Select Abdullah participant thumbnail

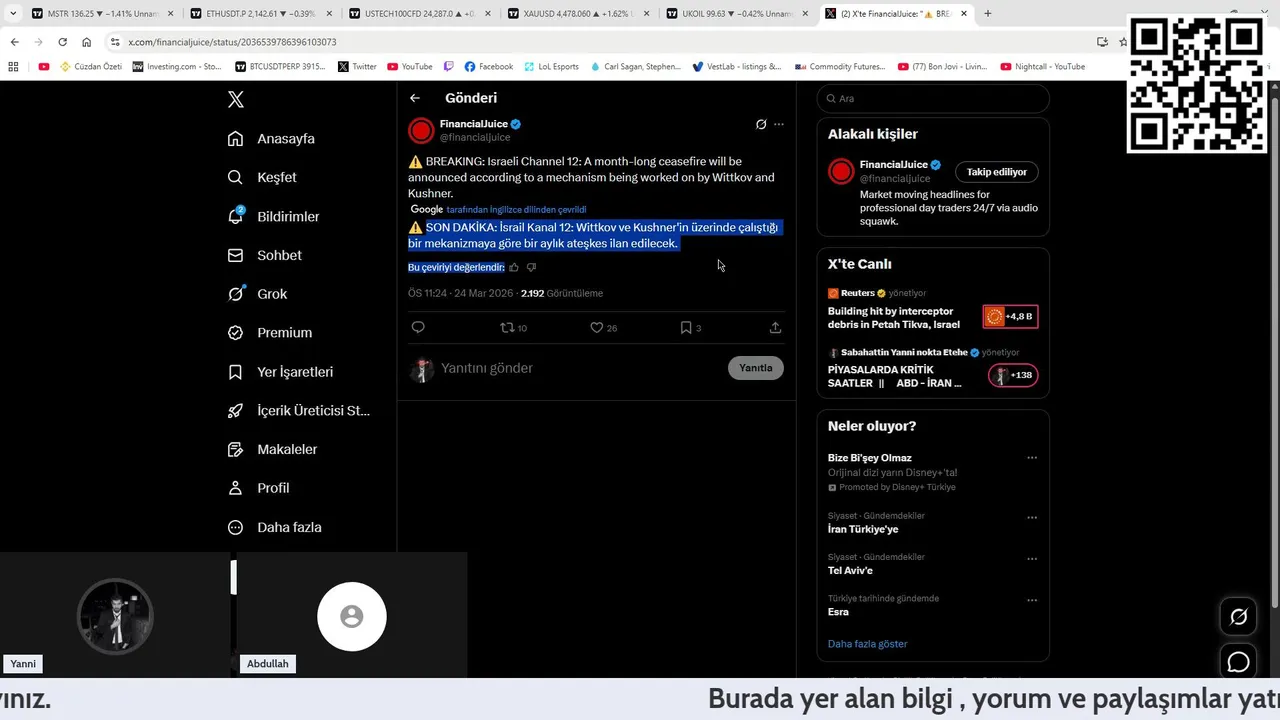pyautogui.click(x=352, y=616)
